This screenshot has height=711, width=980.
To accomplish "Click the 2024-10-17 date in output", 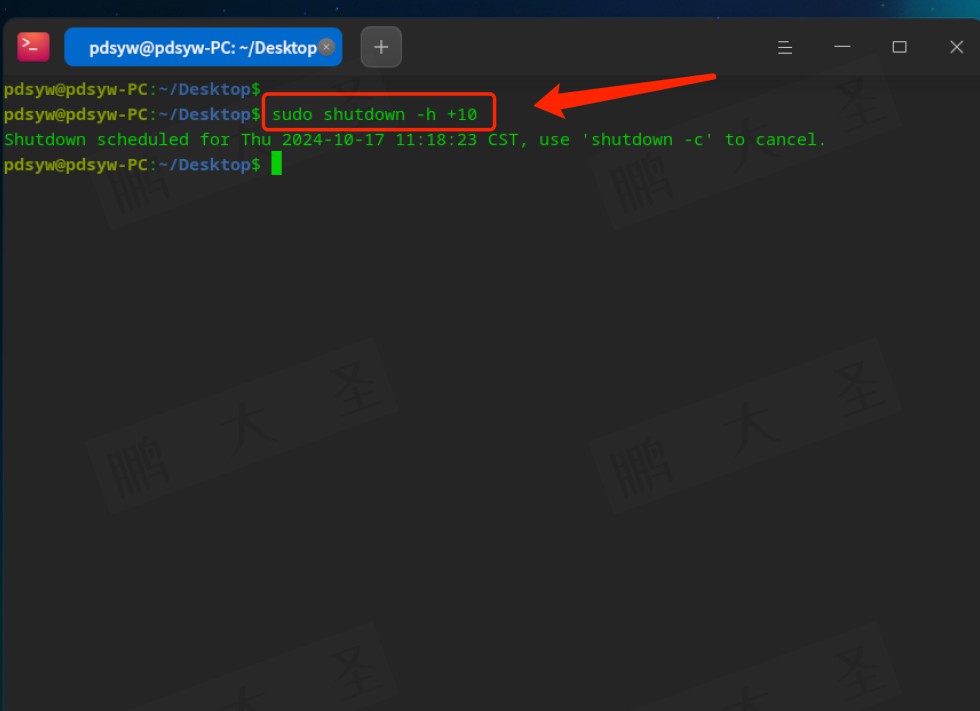I will point(333,140).
